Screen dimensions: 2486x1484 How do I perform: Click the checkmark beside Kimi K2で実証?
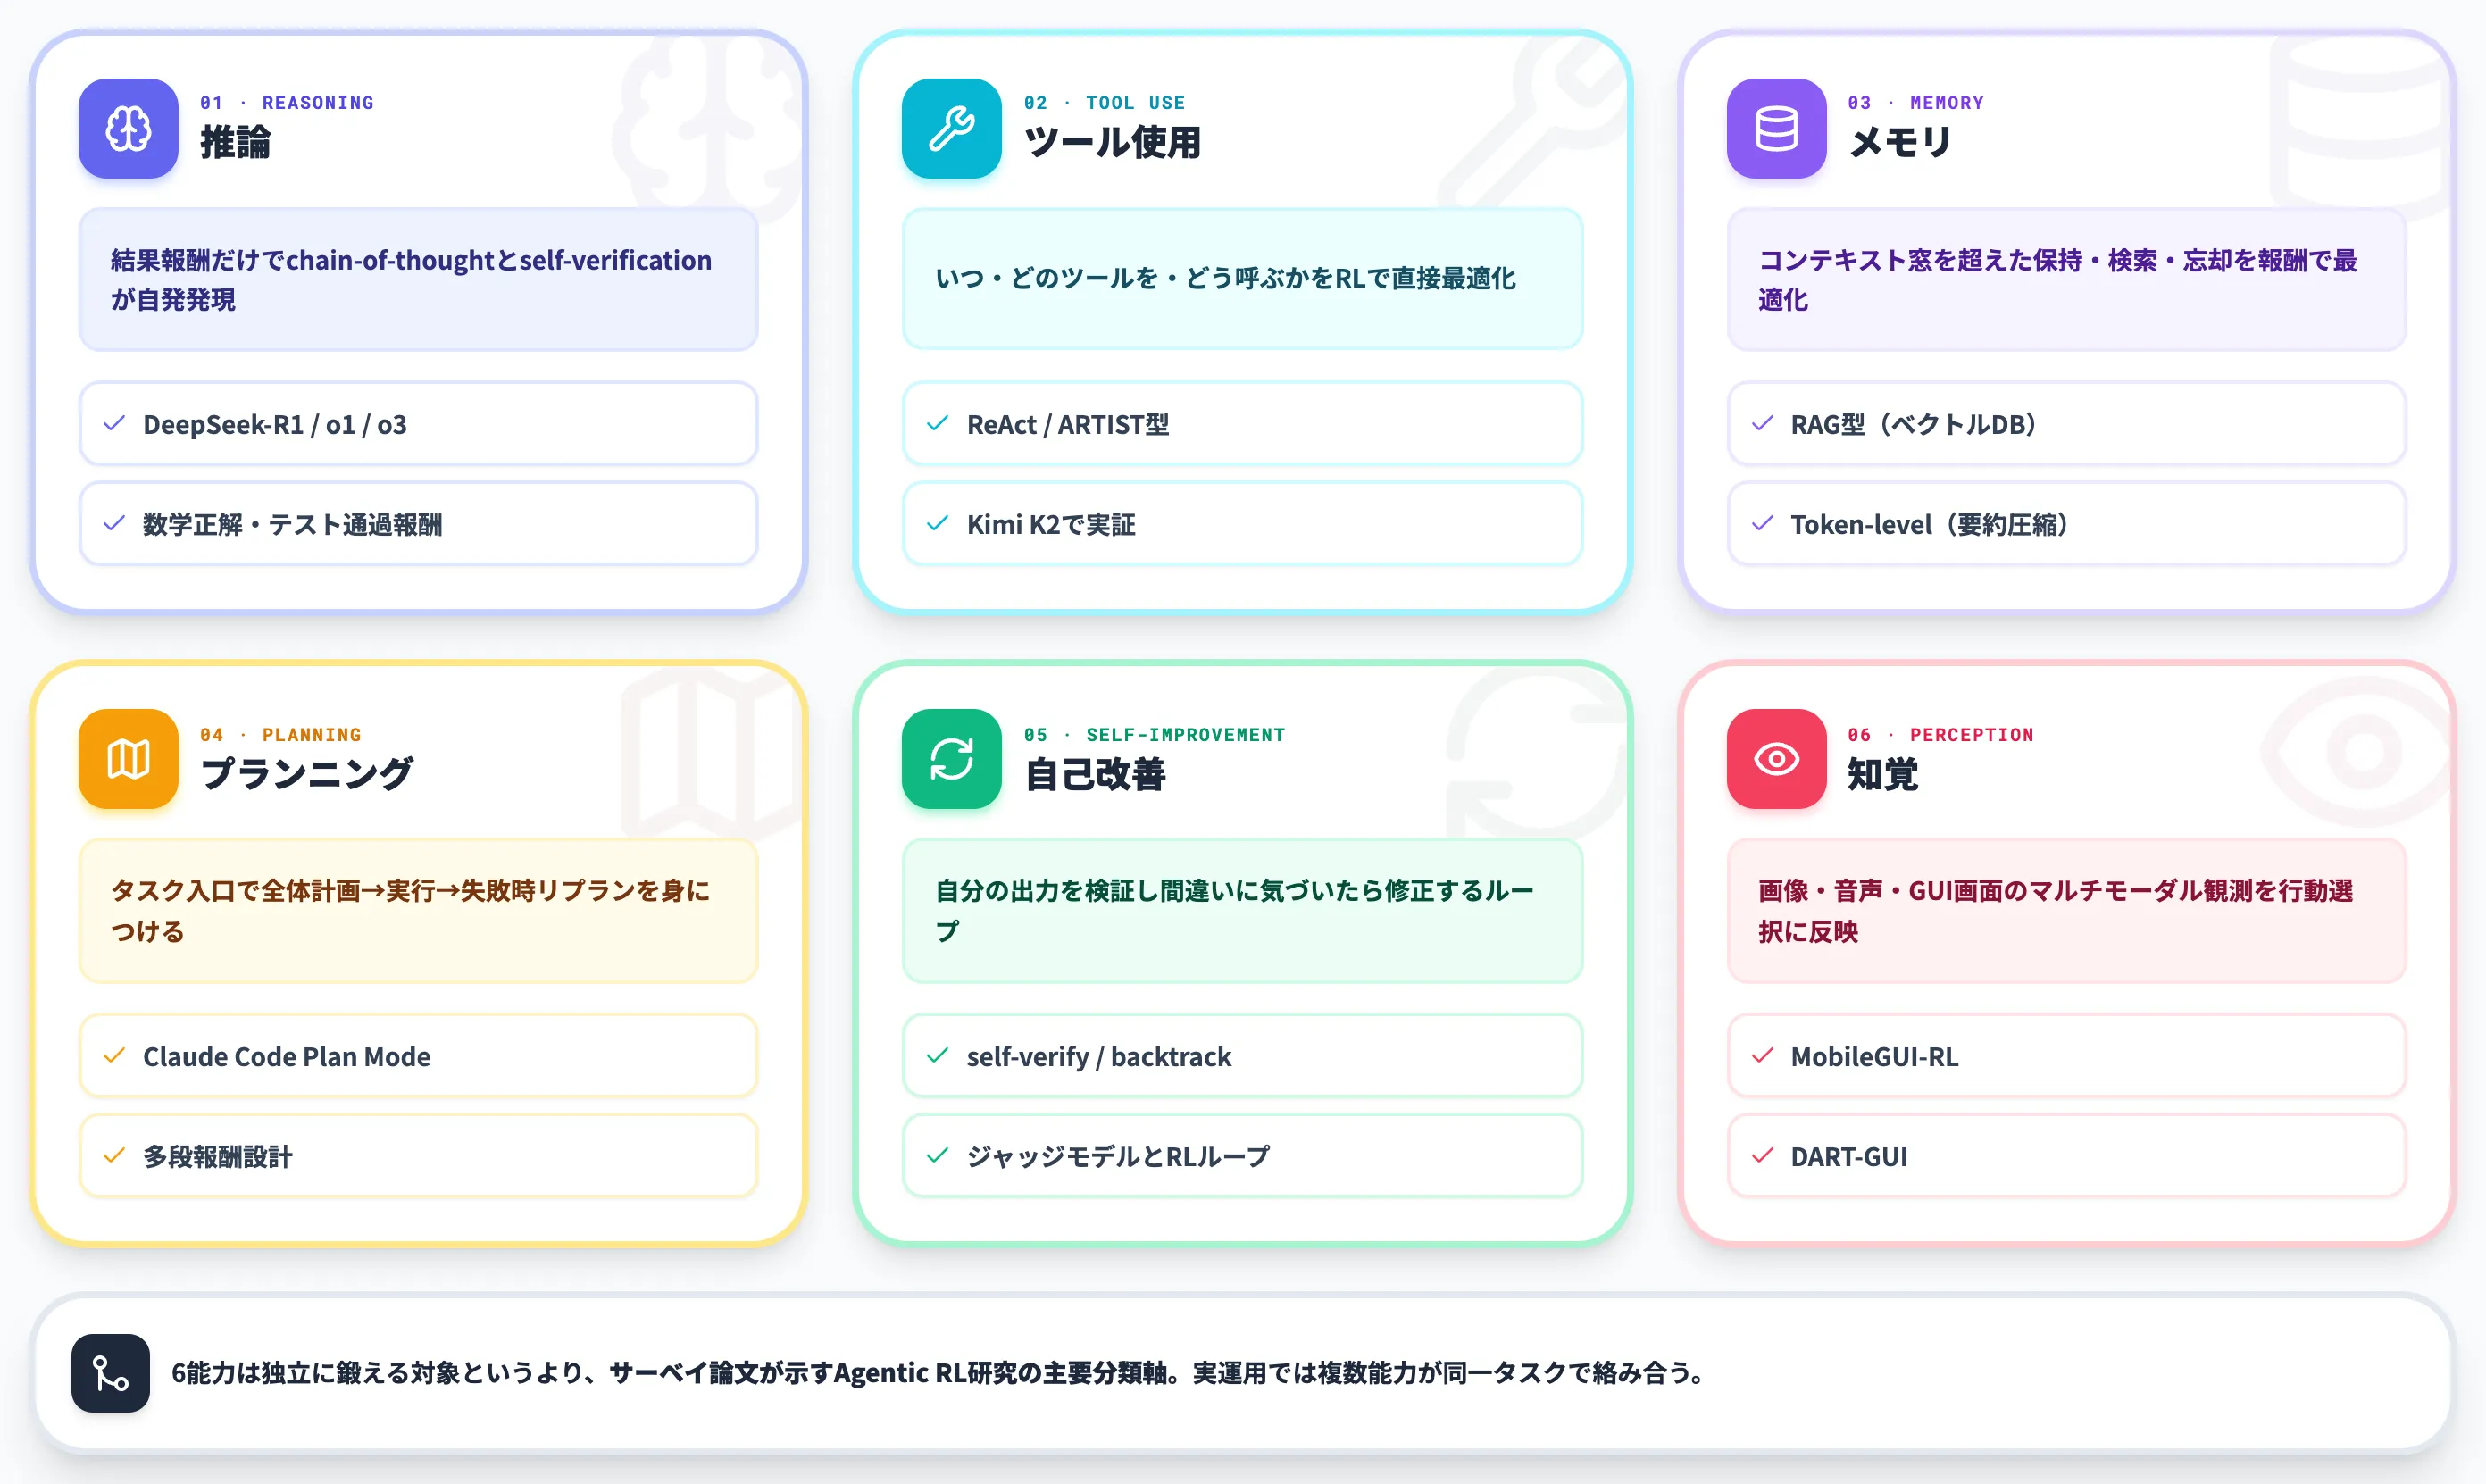click(x=938, y=524)
